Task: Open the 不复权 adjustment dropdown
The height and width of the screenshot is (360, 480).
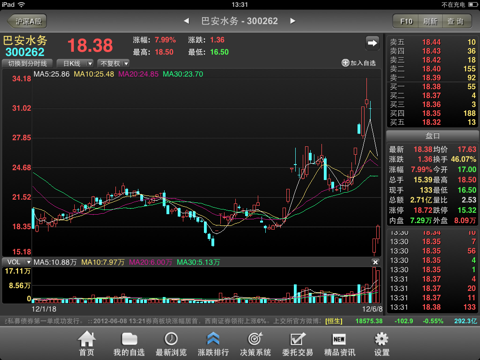Action: (113, 63)
